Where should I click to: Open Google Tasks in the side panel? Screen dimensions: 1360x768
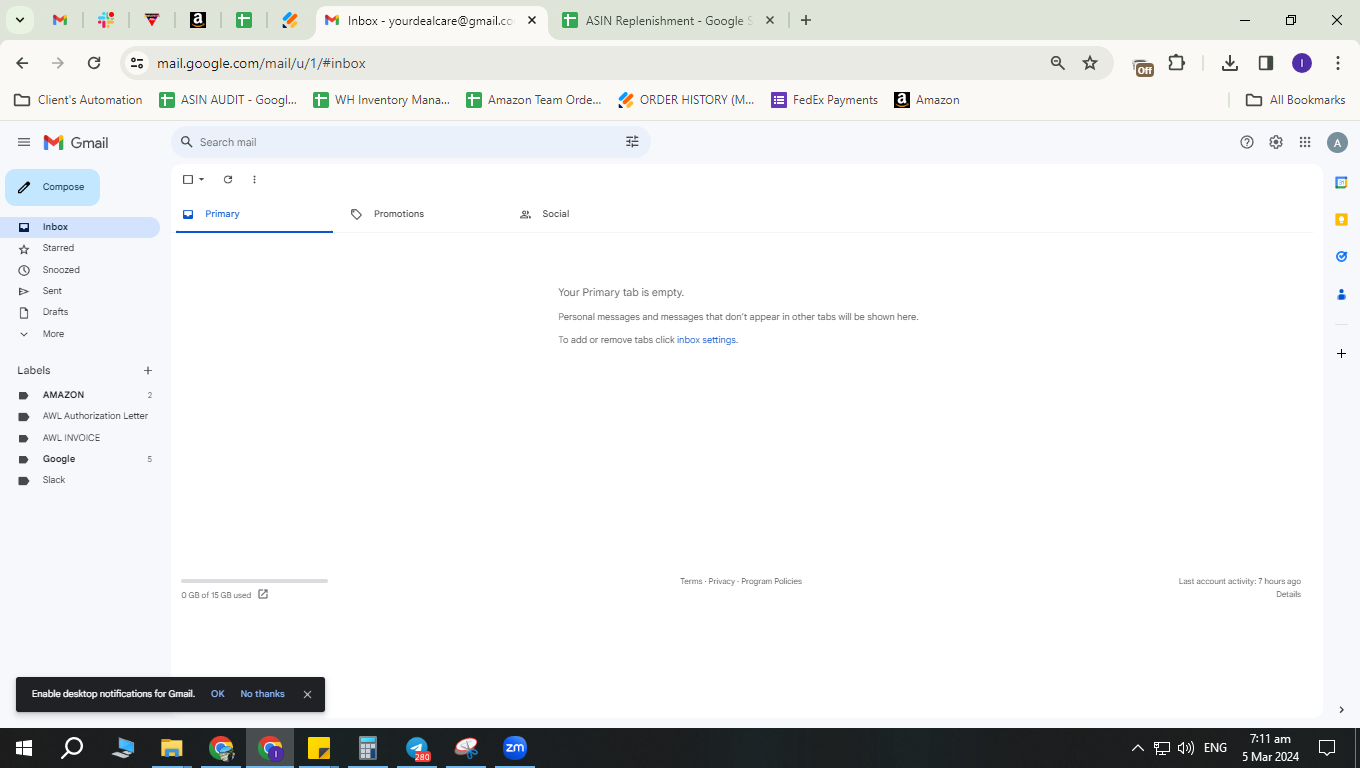tap(1341, 257)
